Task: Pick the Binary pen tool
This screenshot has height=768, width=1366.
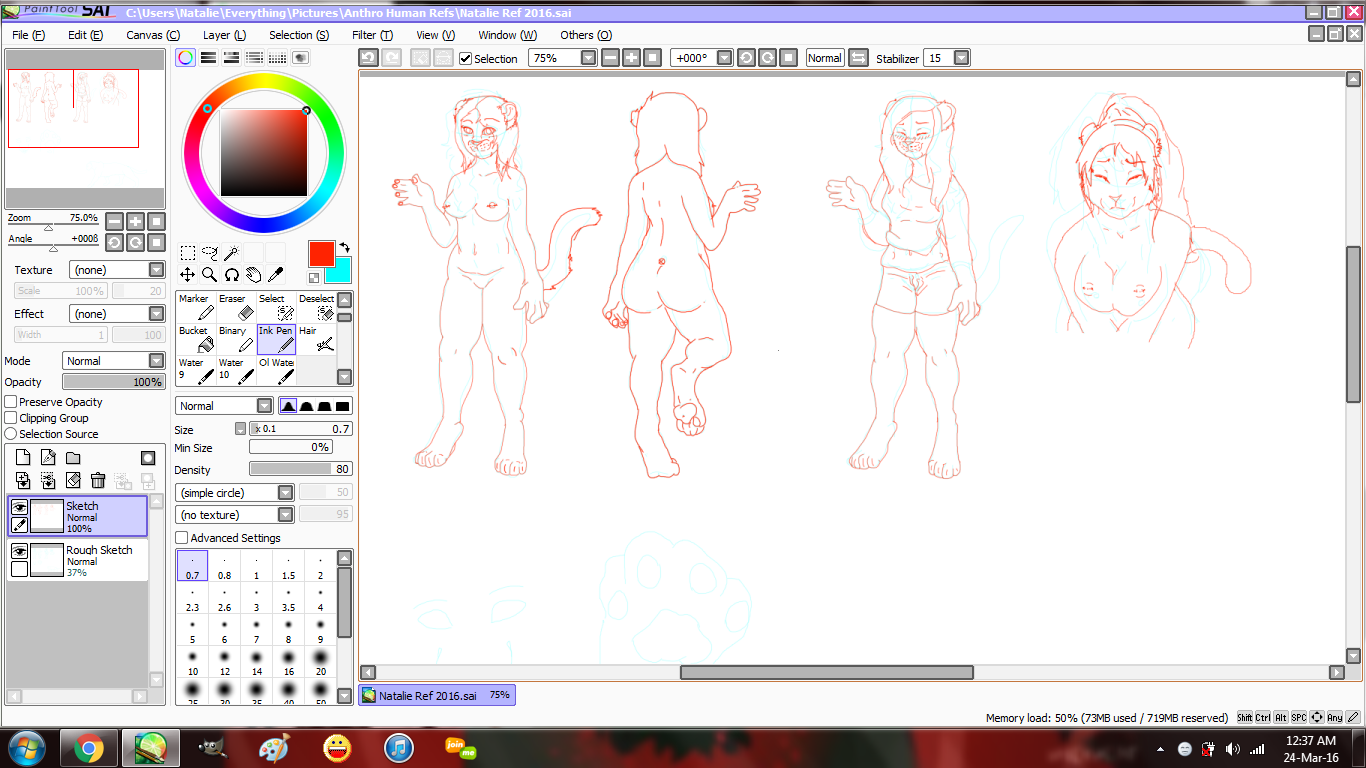Action: (236, 339)
